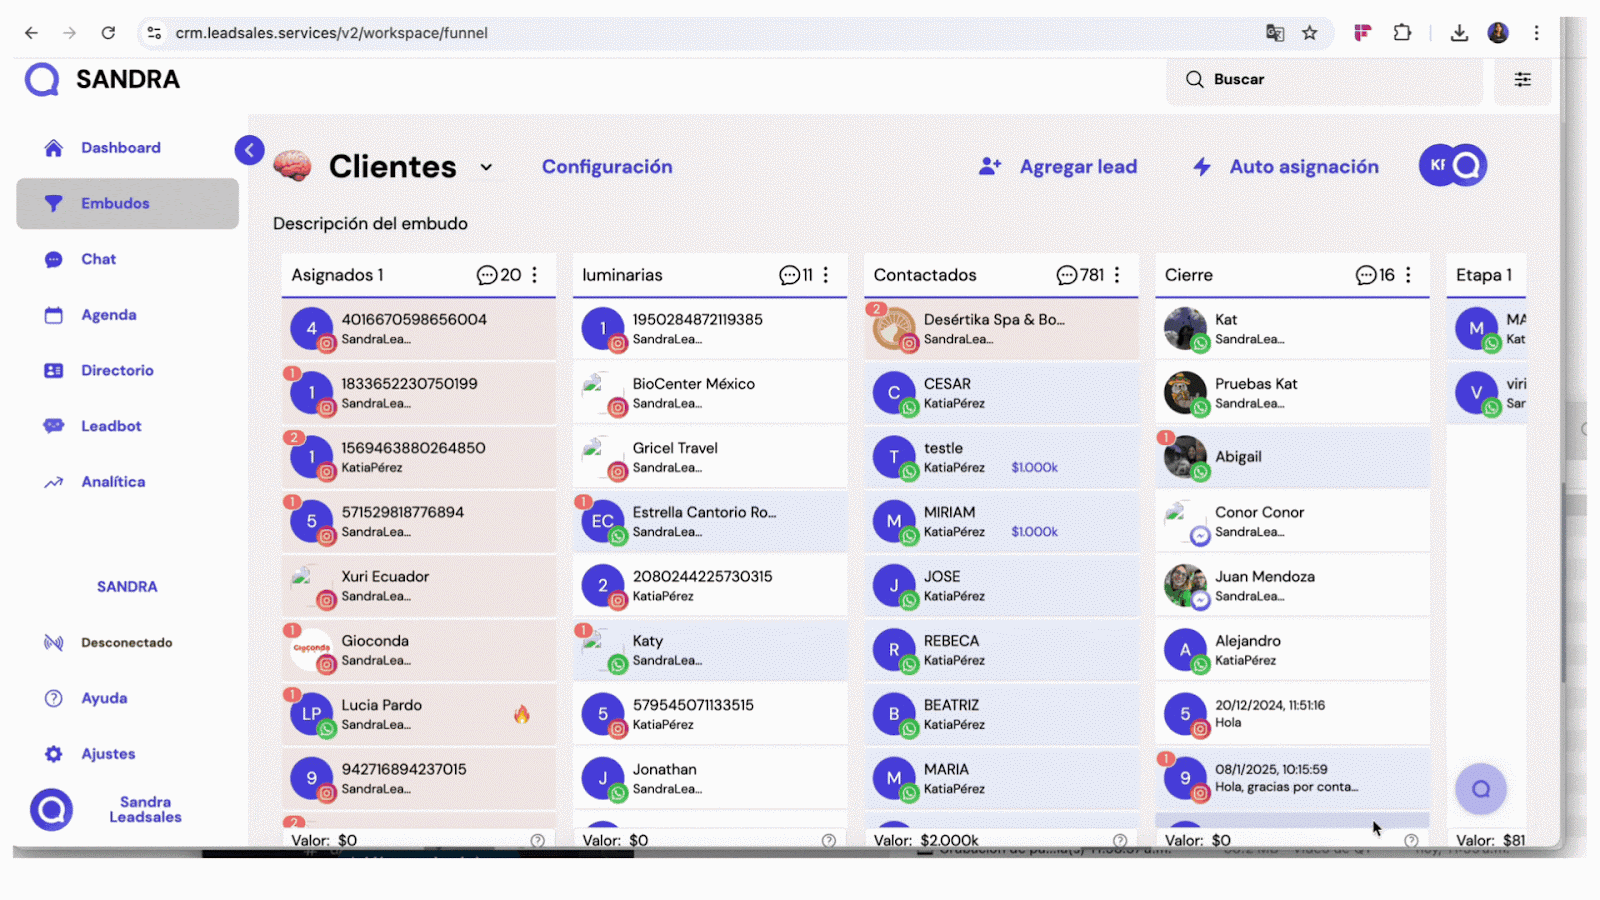Open the Chrome downloads icon

[1459, 33]
